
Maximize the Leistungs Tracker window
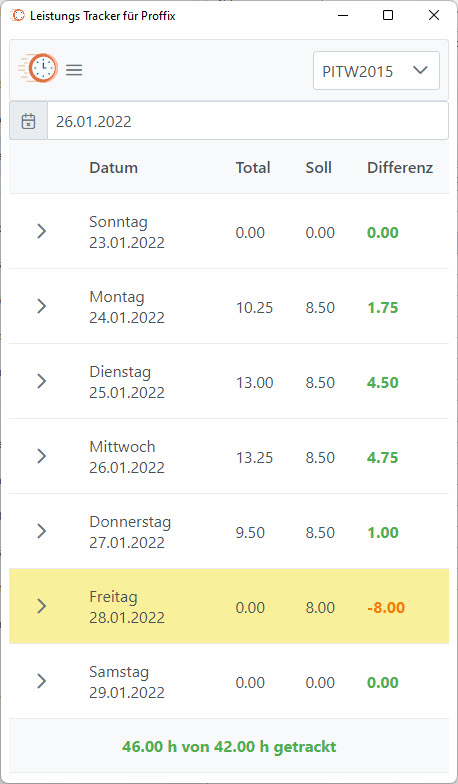point(388,16)
